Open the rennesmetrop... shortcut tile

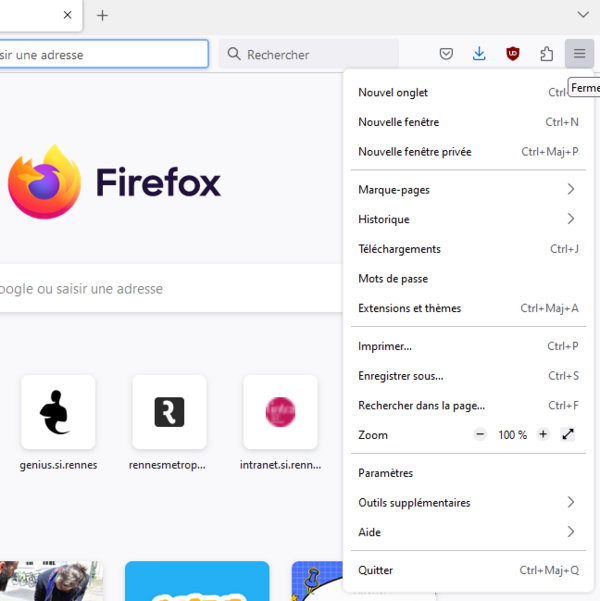coord(169,423)
